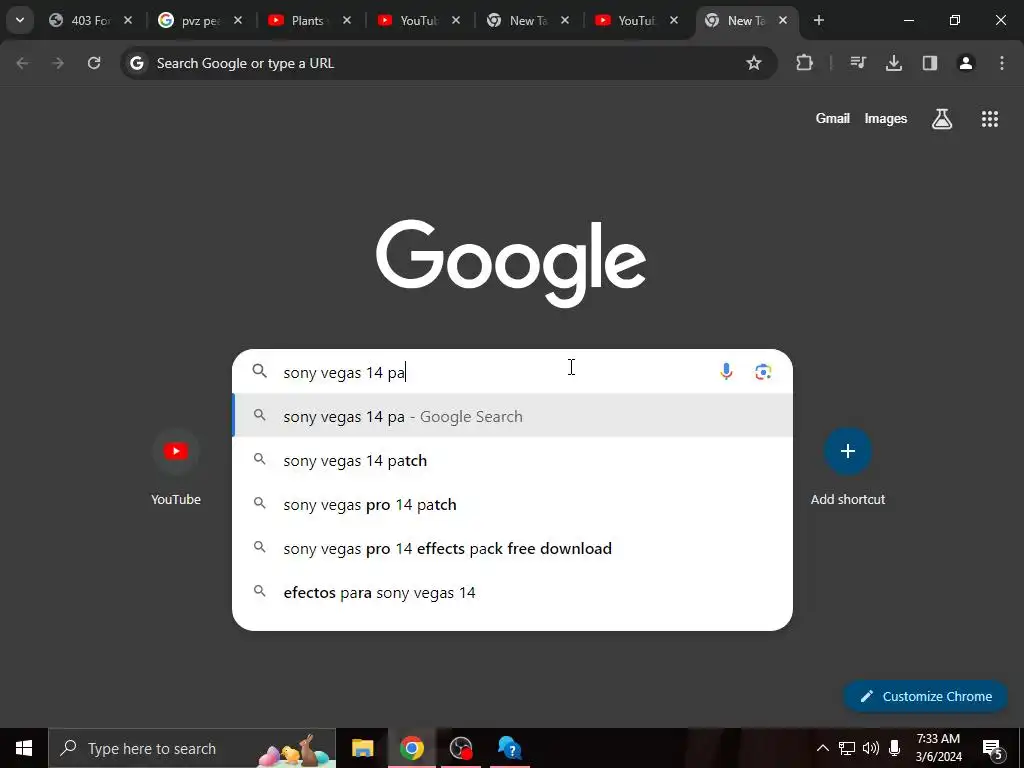Expand the tab search dropdown
The width and height of the screenshot is (1024, 768).
click(x=20, y=20)
